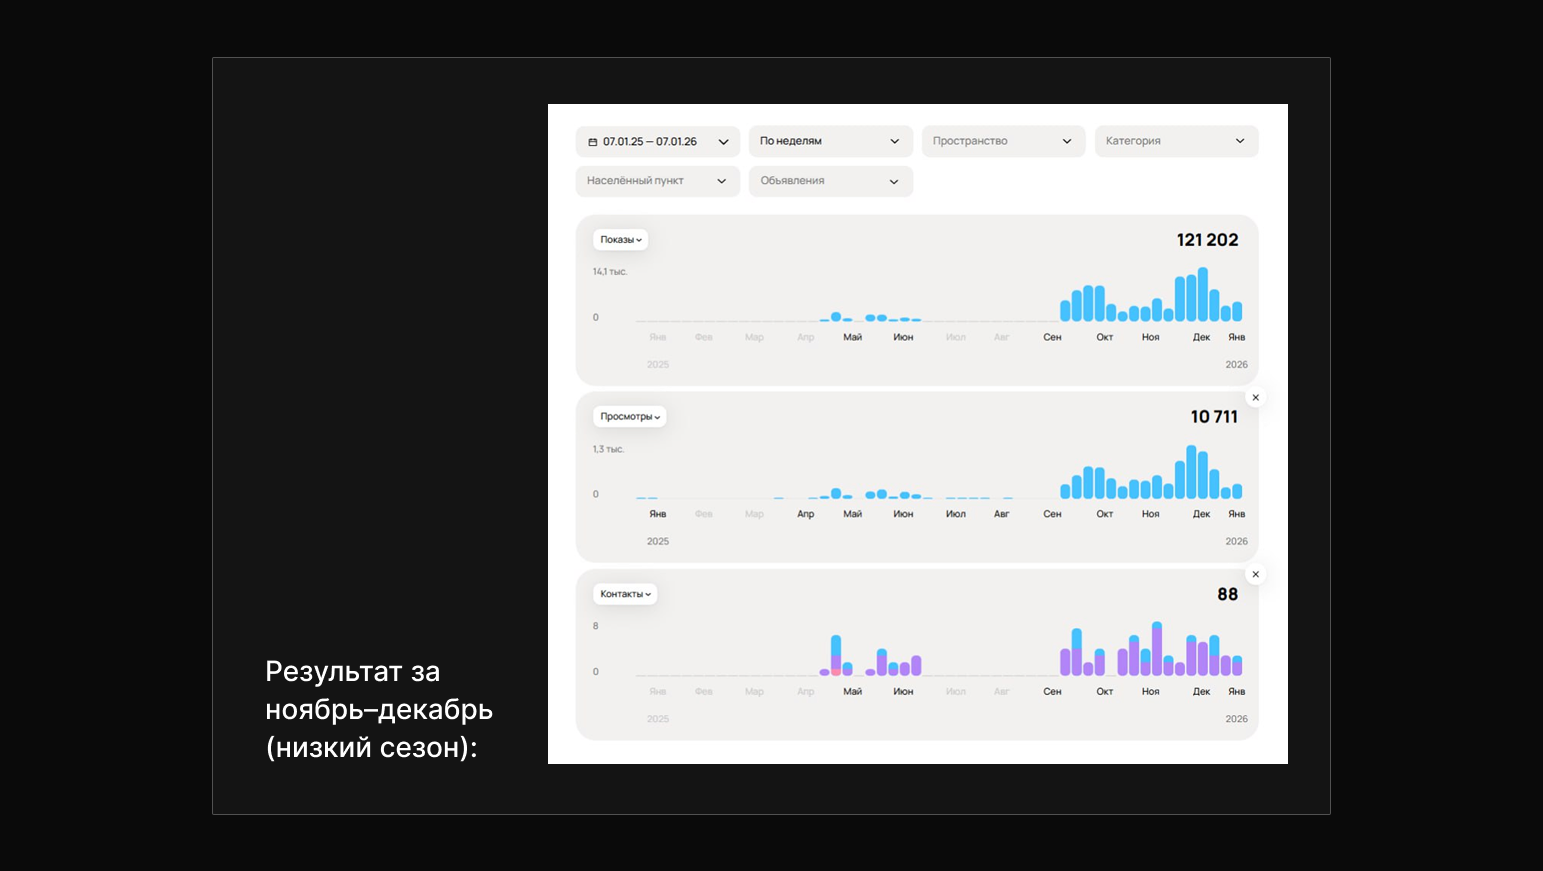Close the Просмотры chart card
The height and width of the screenshot is (871, 1543).
1256,398
